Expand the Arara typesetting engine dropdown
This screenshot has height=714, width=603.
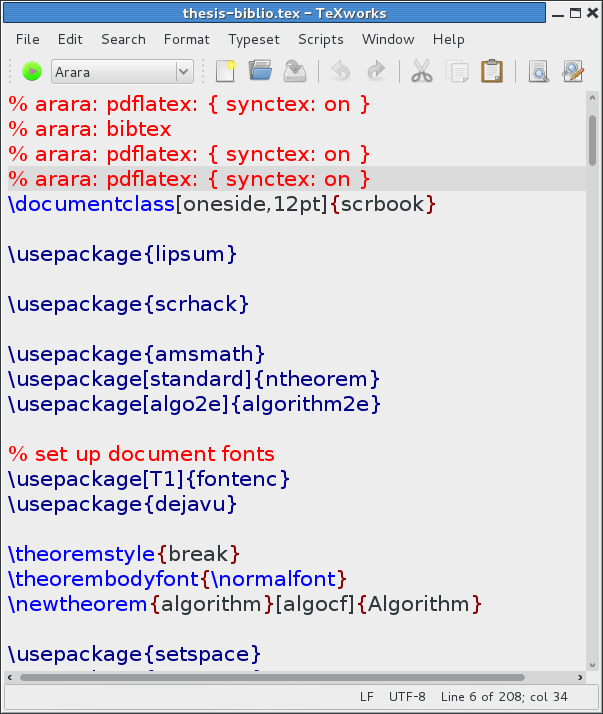(x=183, y=71)
